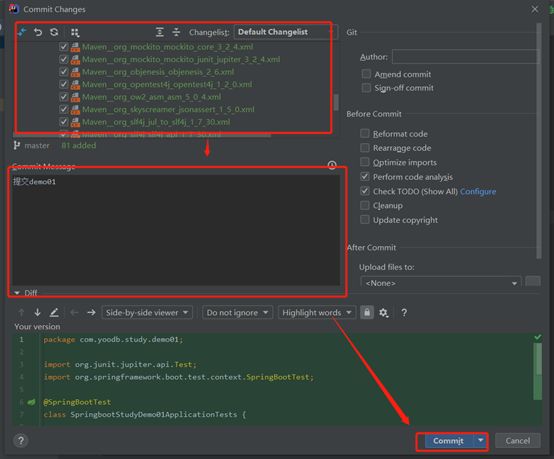Screen dimensions: 554x459
Task: Expand the Commit button dropdown arrow
Action: pyautogui.click(x=481, y=441)
